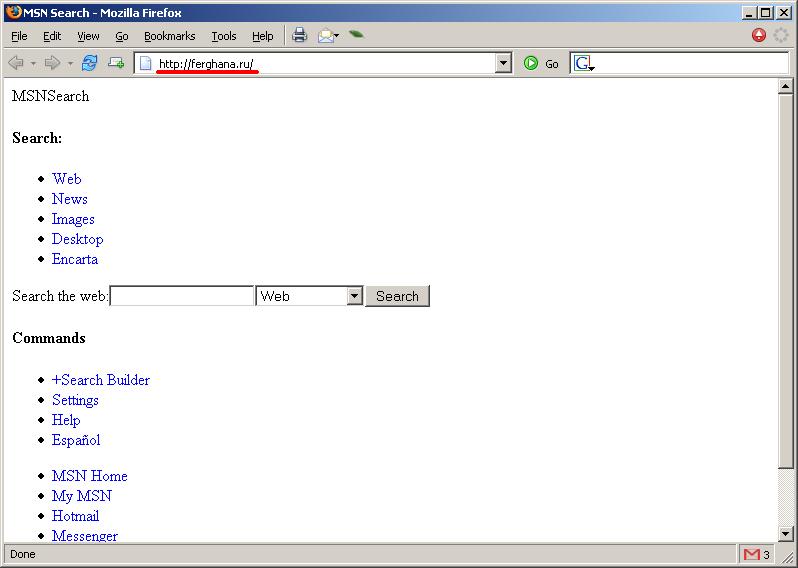798x568 pixels.
Task: Open the Settings link
Action: pos(75,400)
